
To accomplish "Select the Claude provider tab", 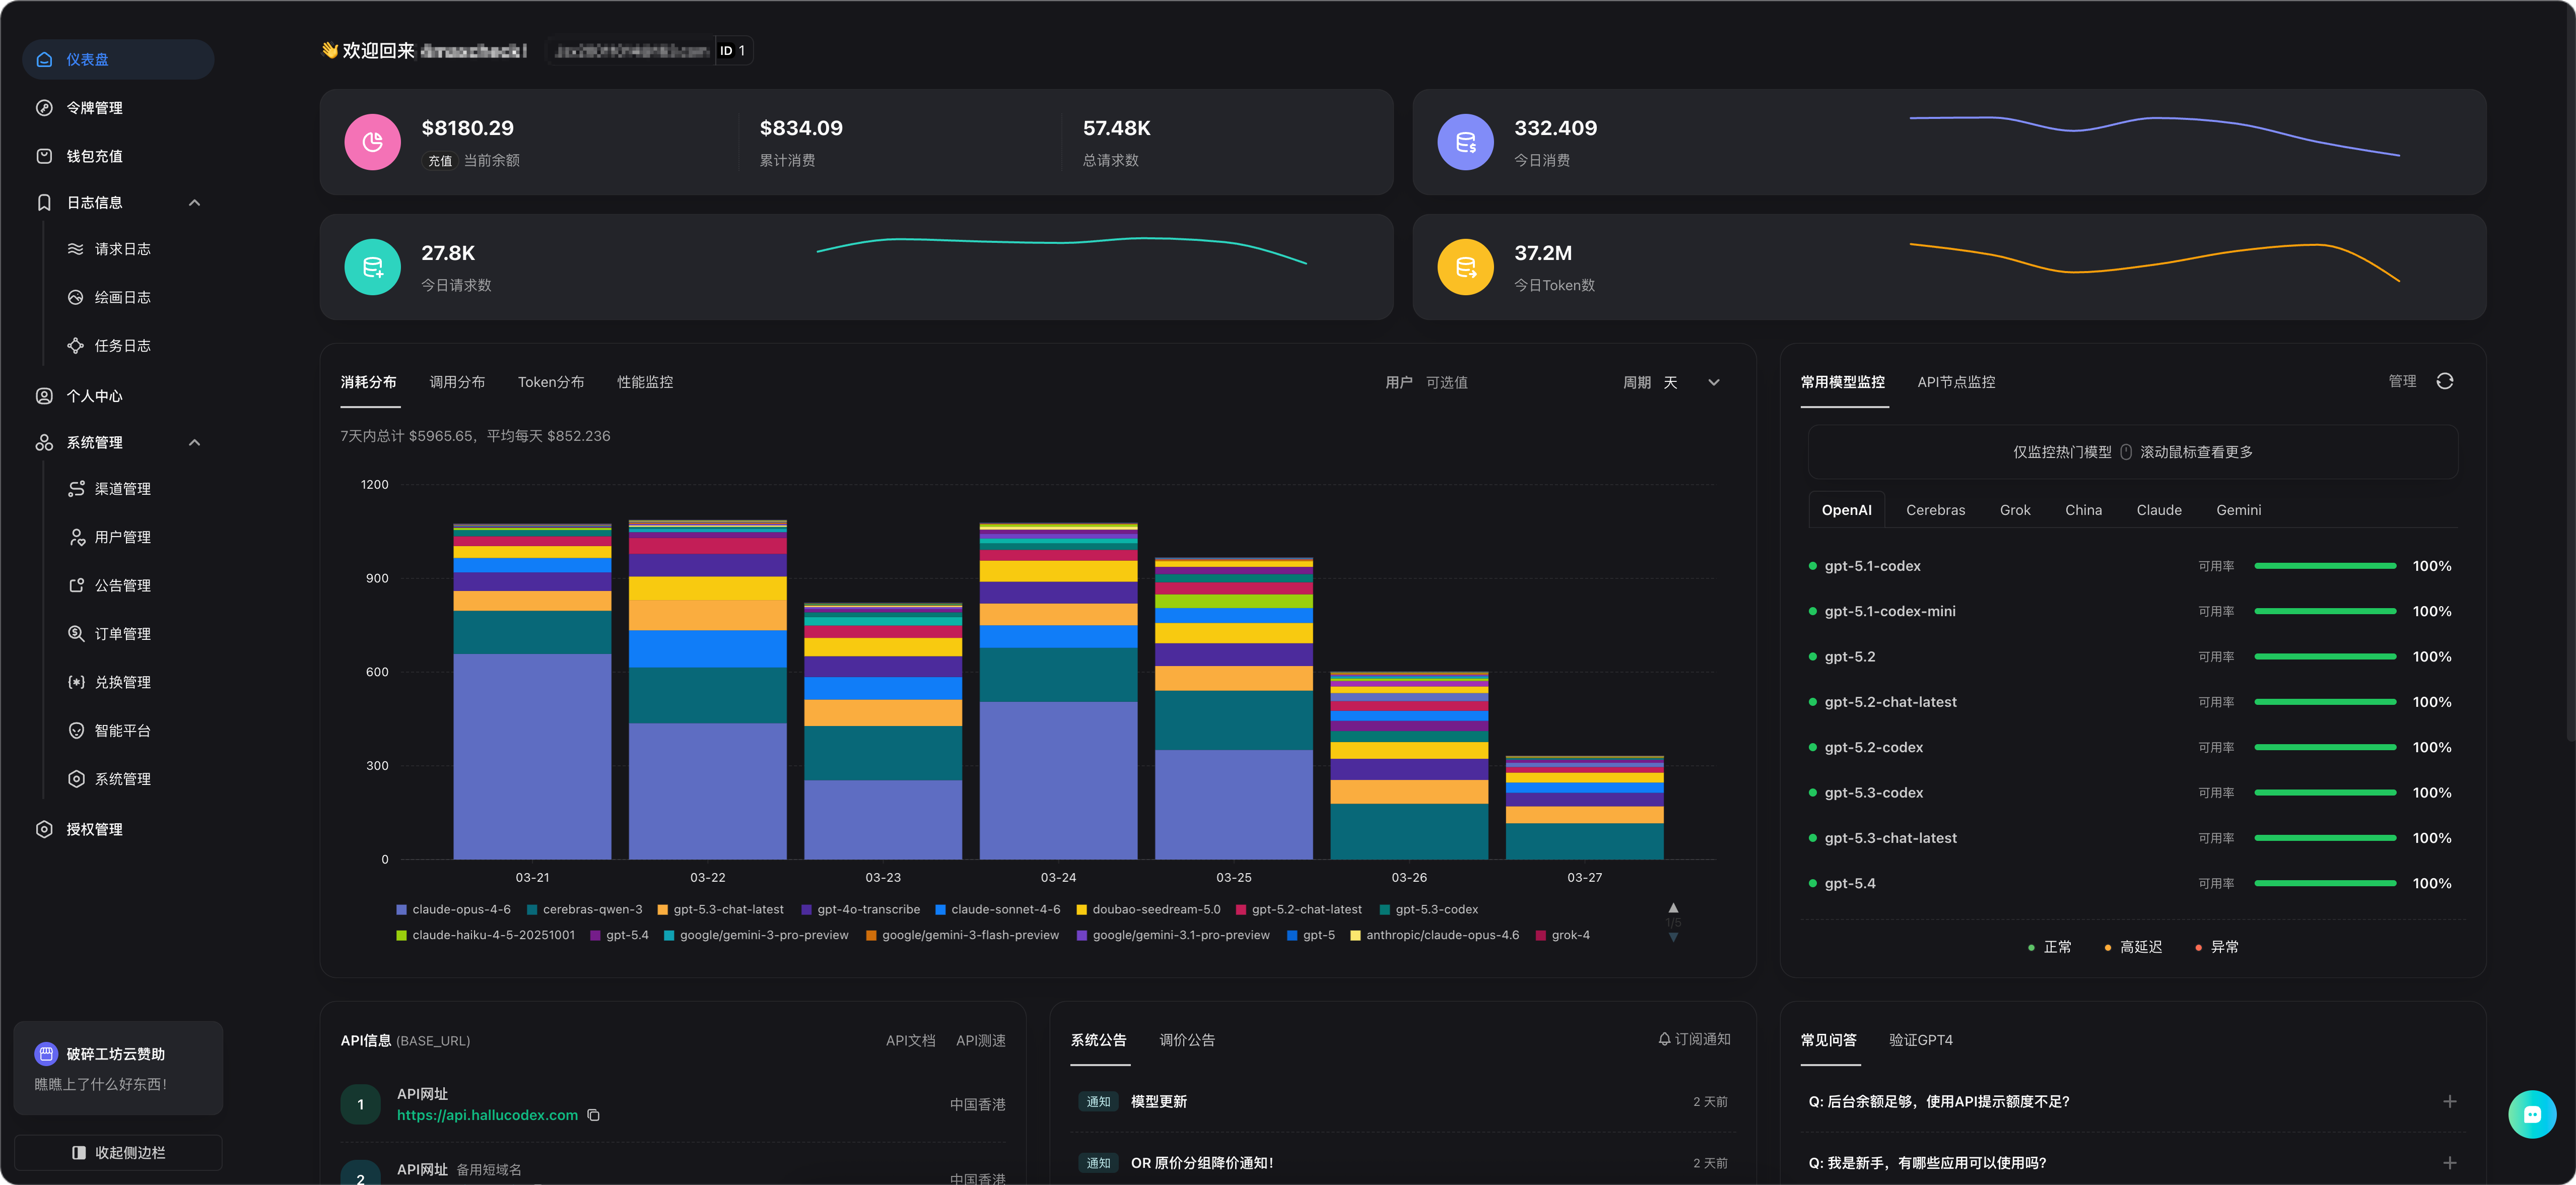I will tap(2158, 510).
